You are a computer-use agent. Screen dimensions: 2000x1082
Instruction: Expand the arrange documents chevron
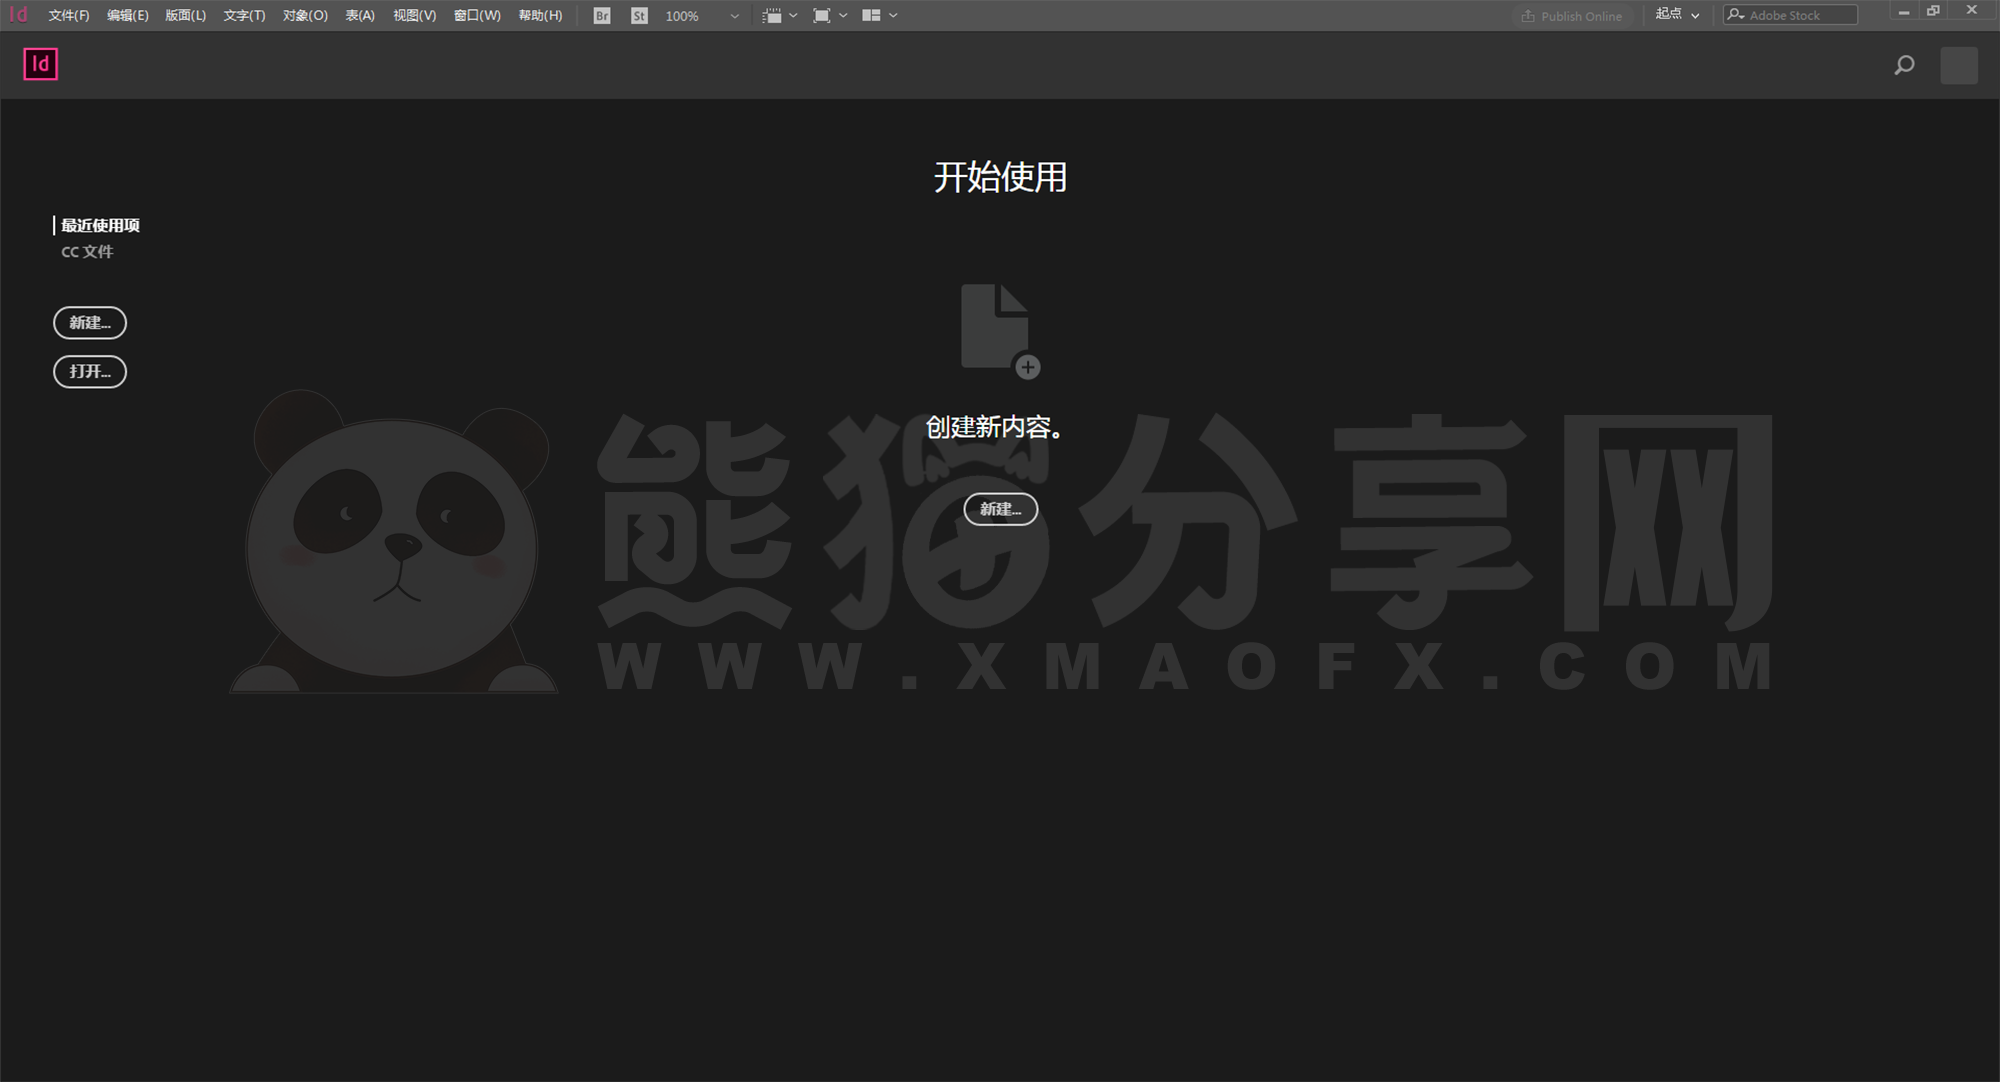(893, 15)
